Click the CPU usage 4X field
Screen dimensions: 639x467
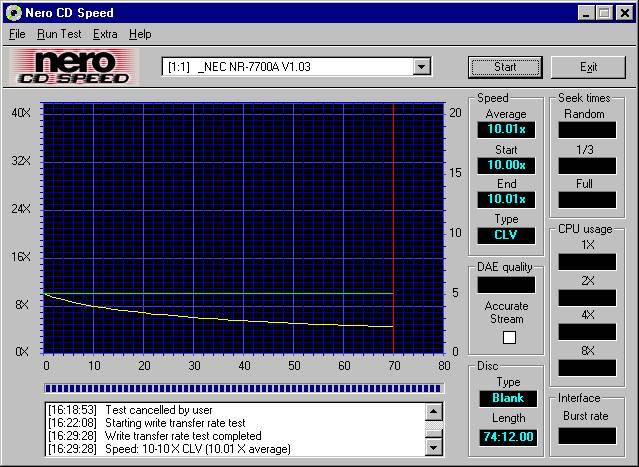click(x=587, y=332)
